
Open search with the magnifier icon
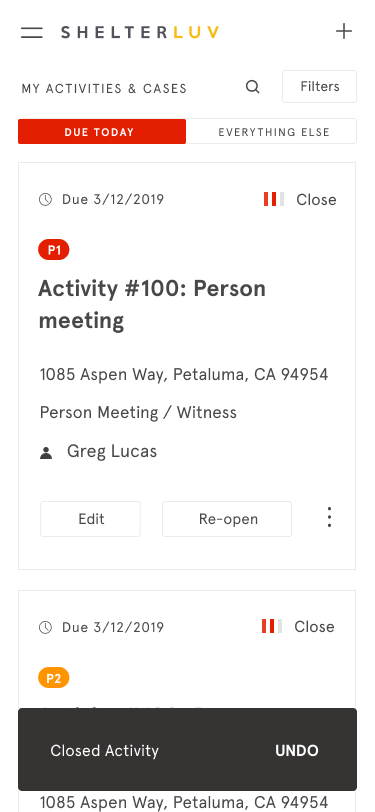click(x=252, y=86)
